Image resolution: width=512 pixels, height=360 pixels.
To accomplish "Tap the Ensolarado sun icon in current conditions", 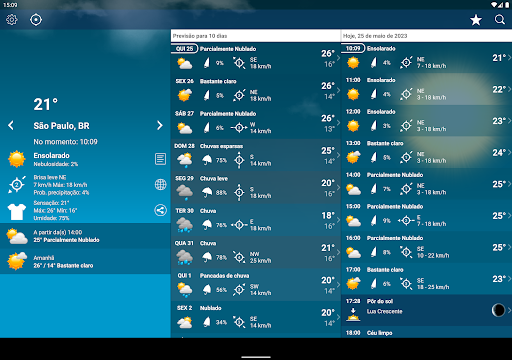I will tap(17, 159).
